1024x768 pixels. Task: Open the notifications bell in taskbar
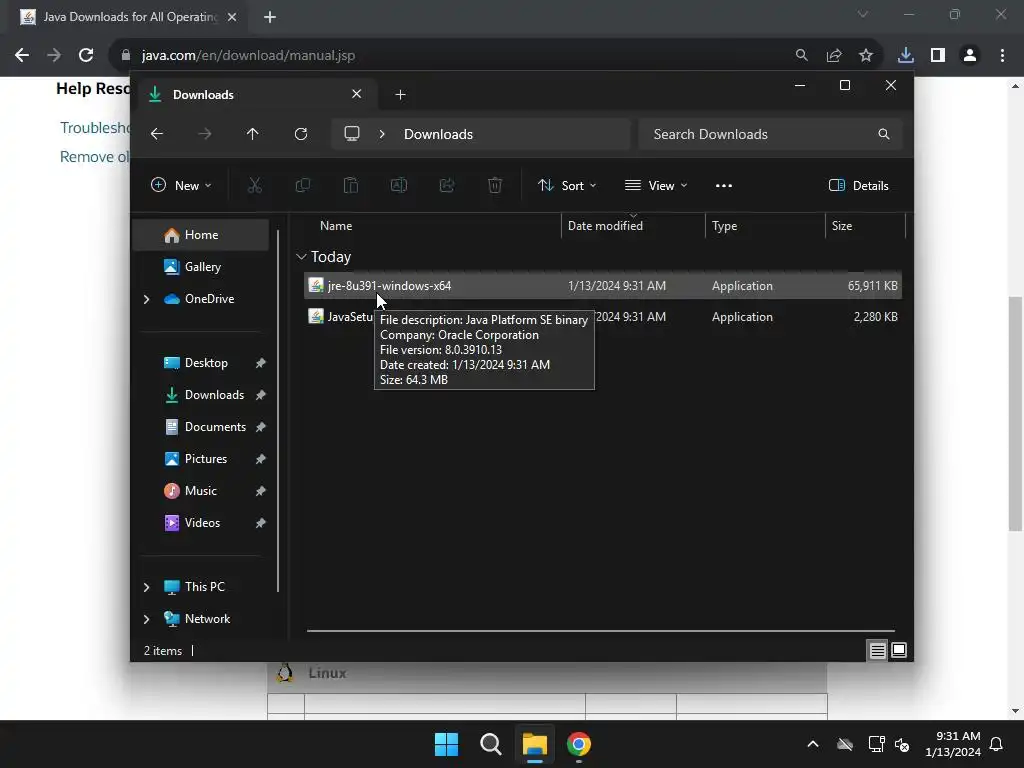point(997,744)
